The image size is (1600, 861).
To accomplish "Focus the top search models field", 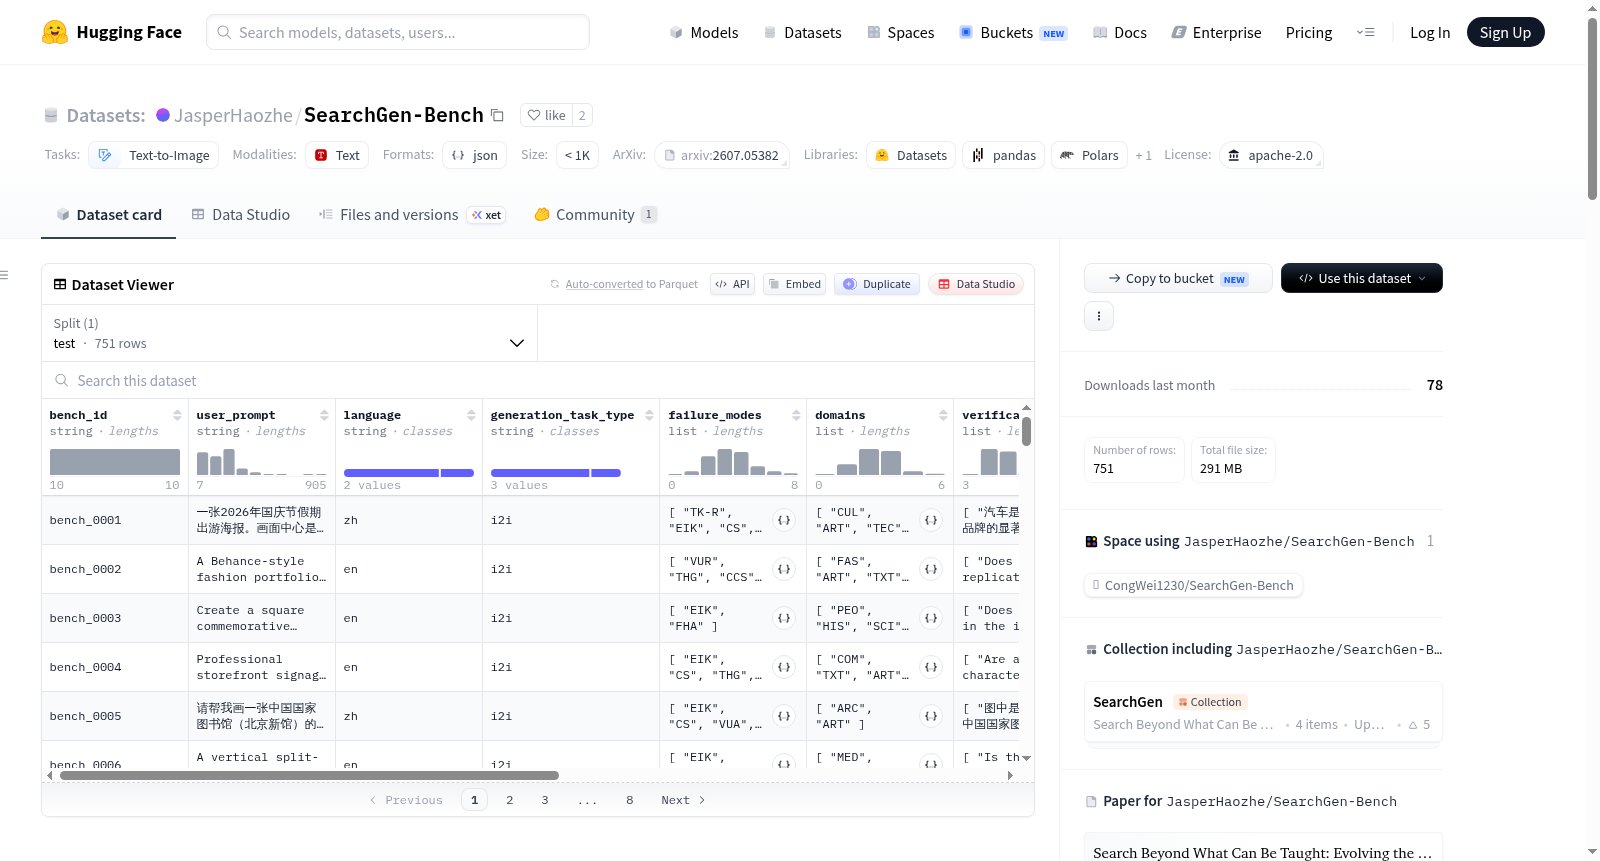I will [x=398, y=32].
